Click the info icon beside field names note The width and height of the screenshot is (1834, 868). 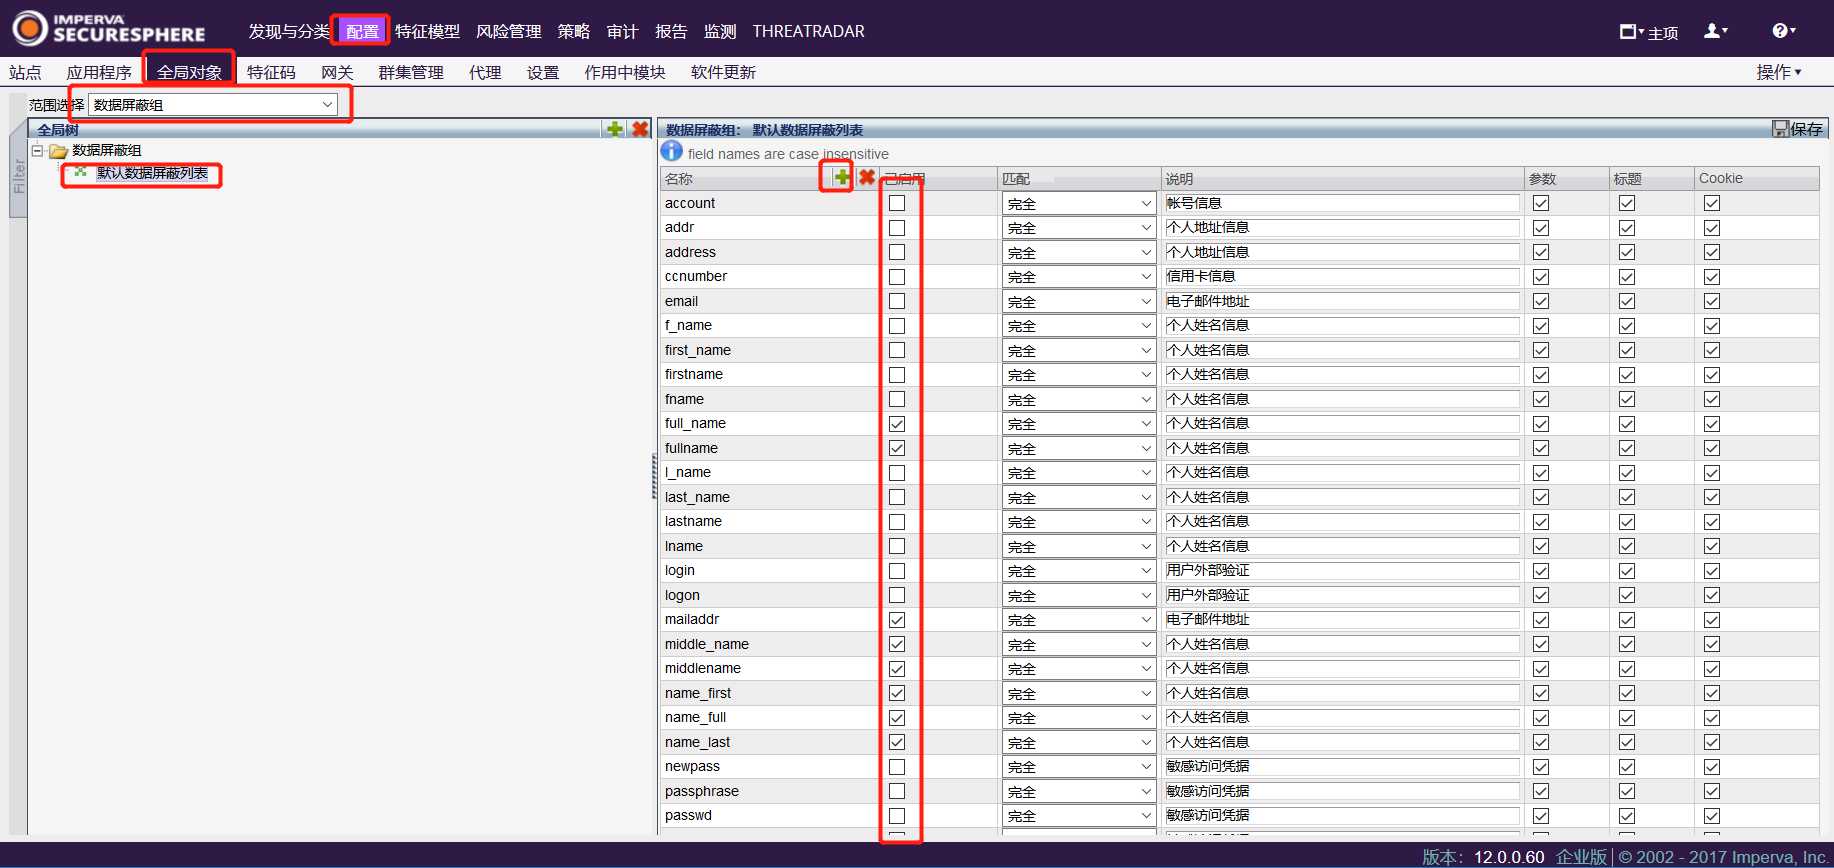[672, 152]
